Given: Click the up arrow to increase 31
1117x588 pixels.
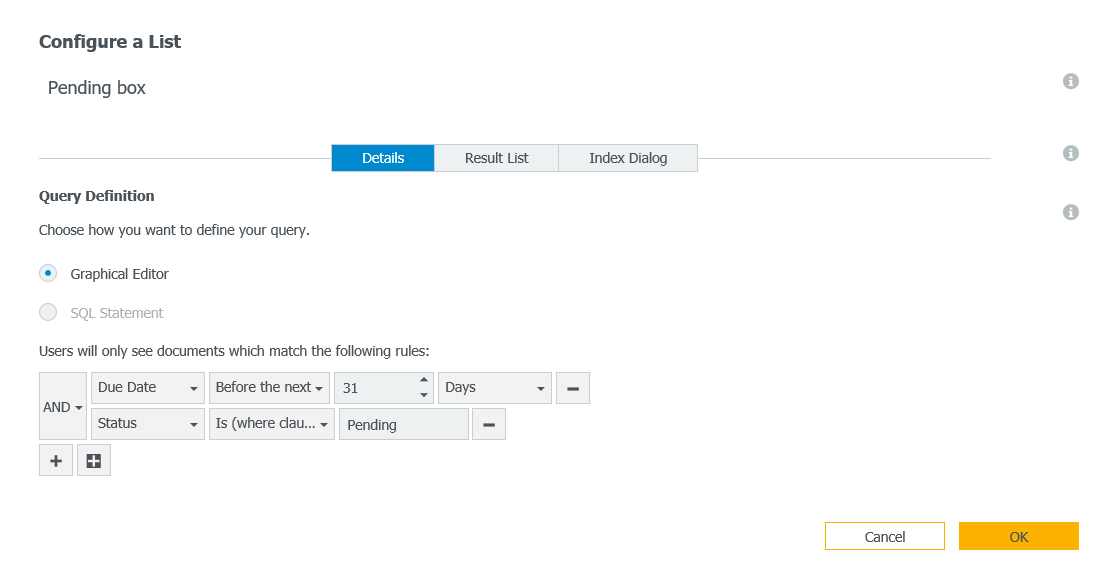Looking at the screenshot, I should (x=423, y=381).
